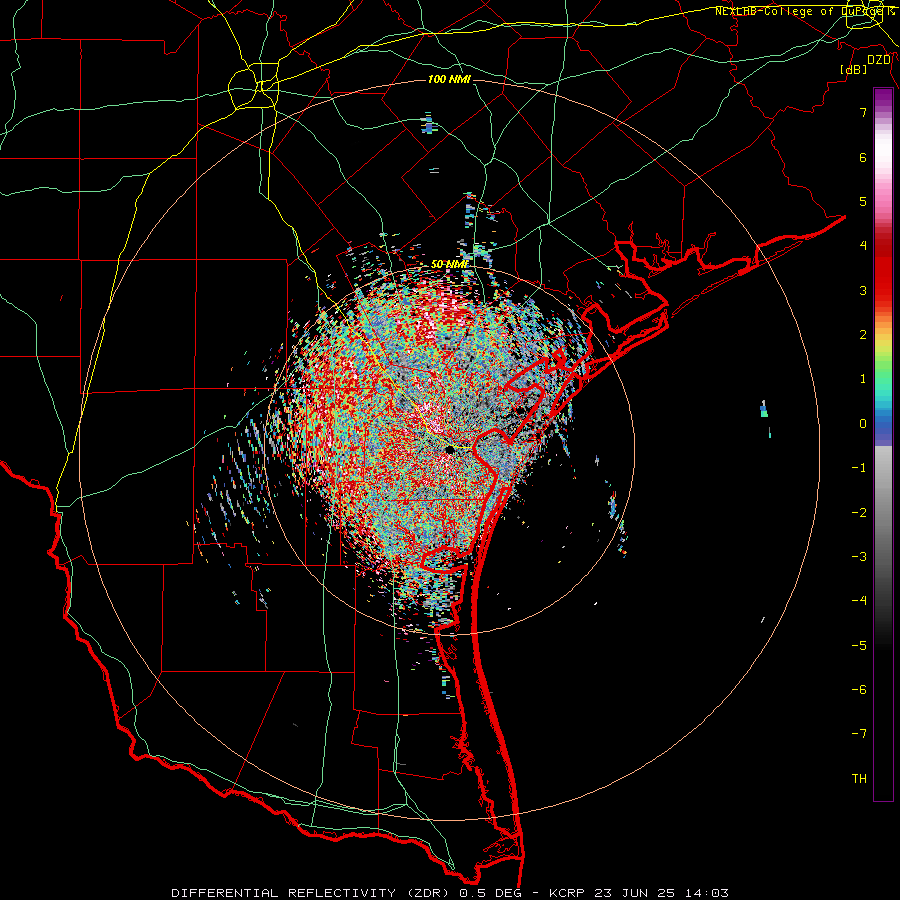The height and width of the screenshot is (900, 900).
Task: Click the "1" value on the color scale
Action: point(863,379)
